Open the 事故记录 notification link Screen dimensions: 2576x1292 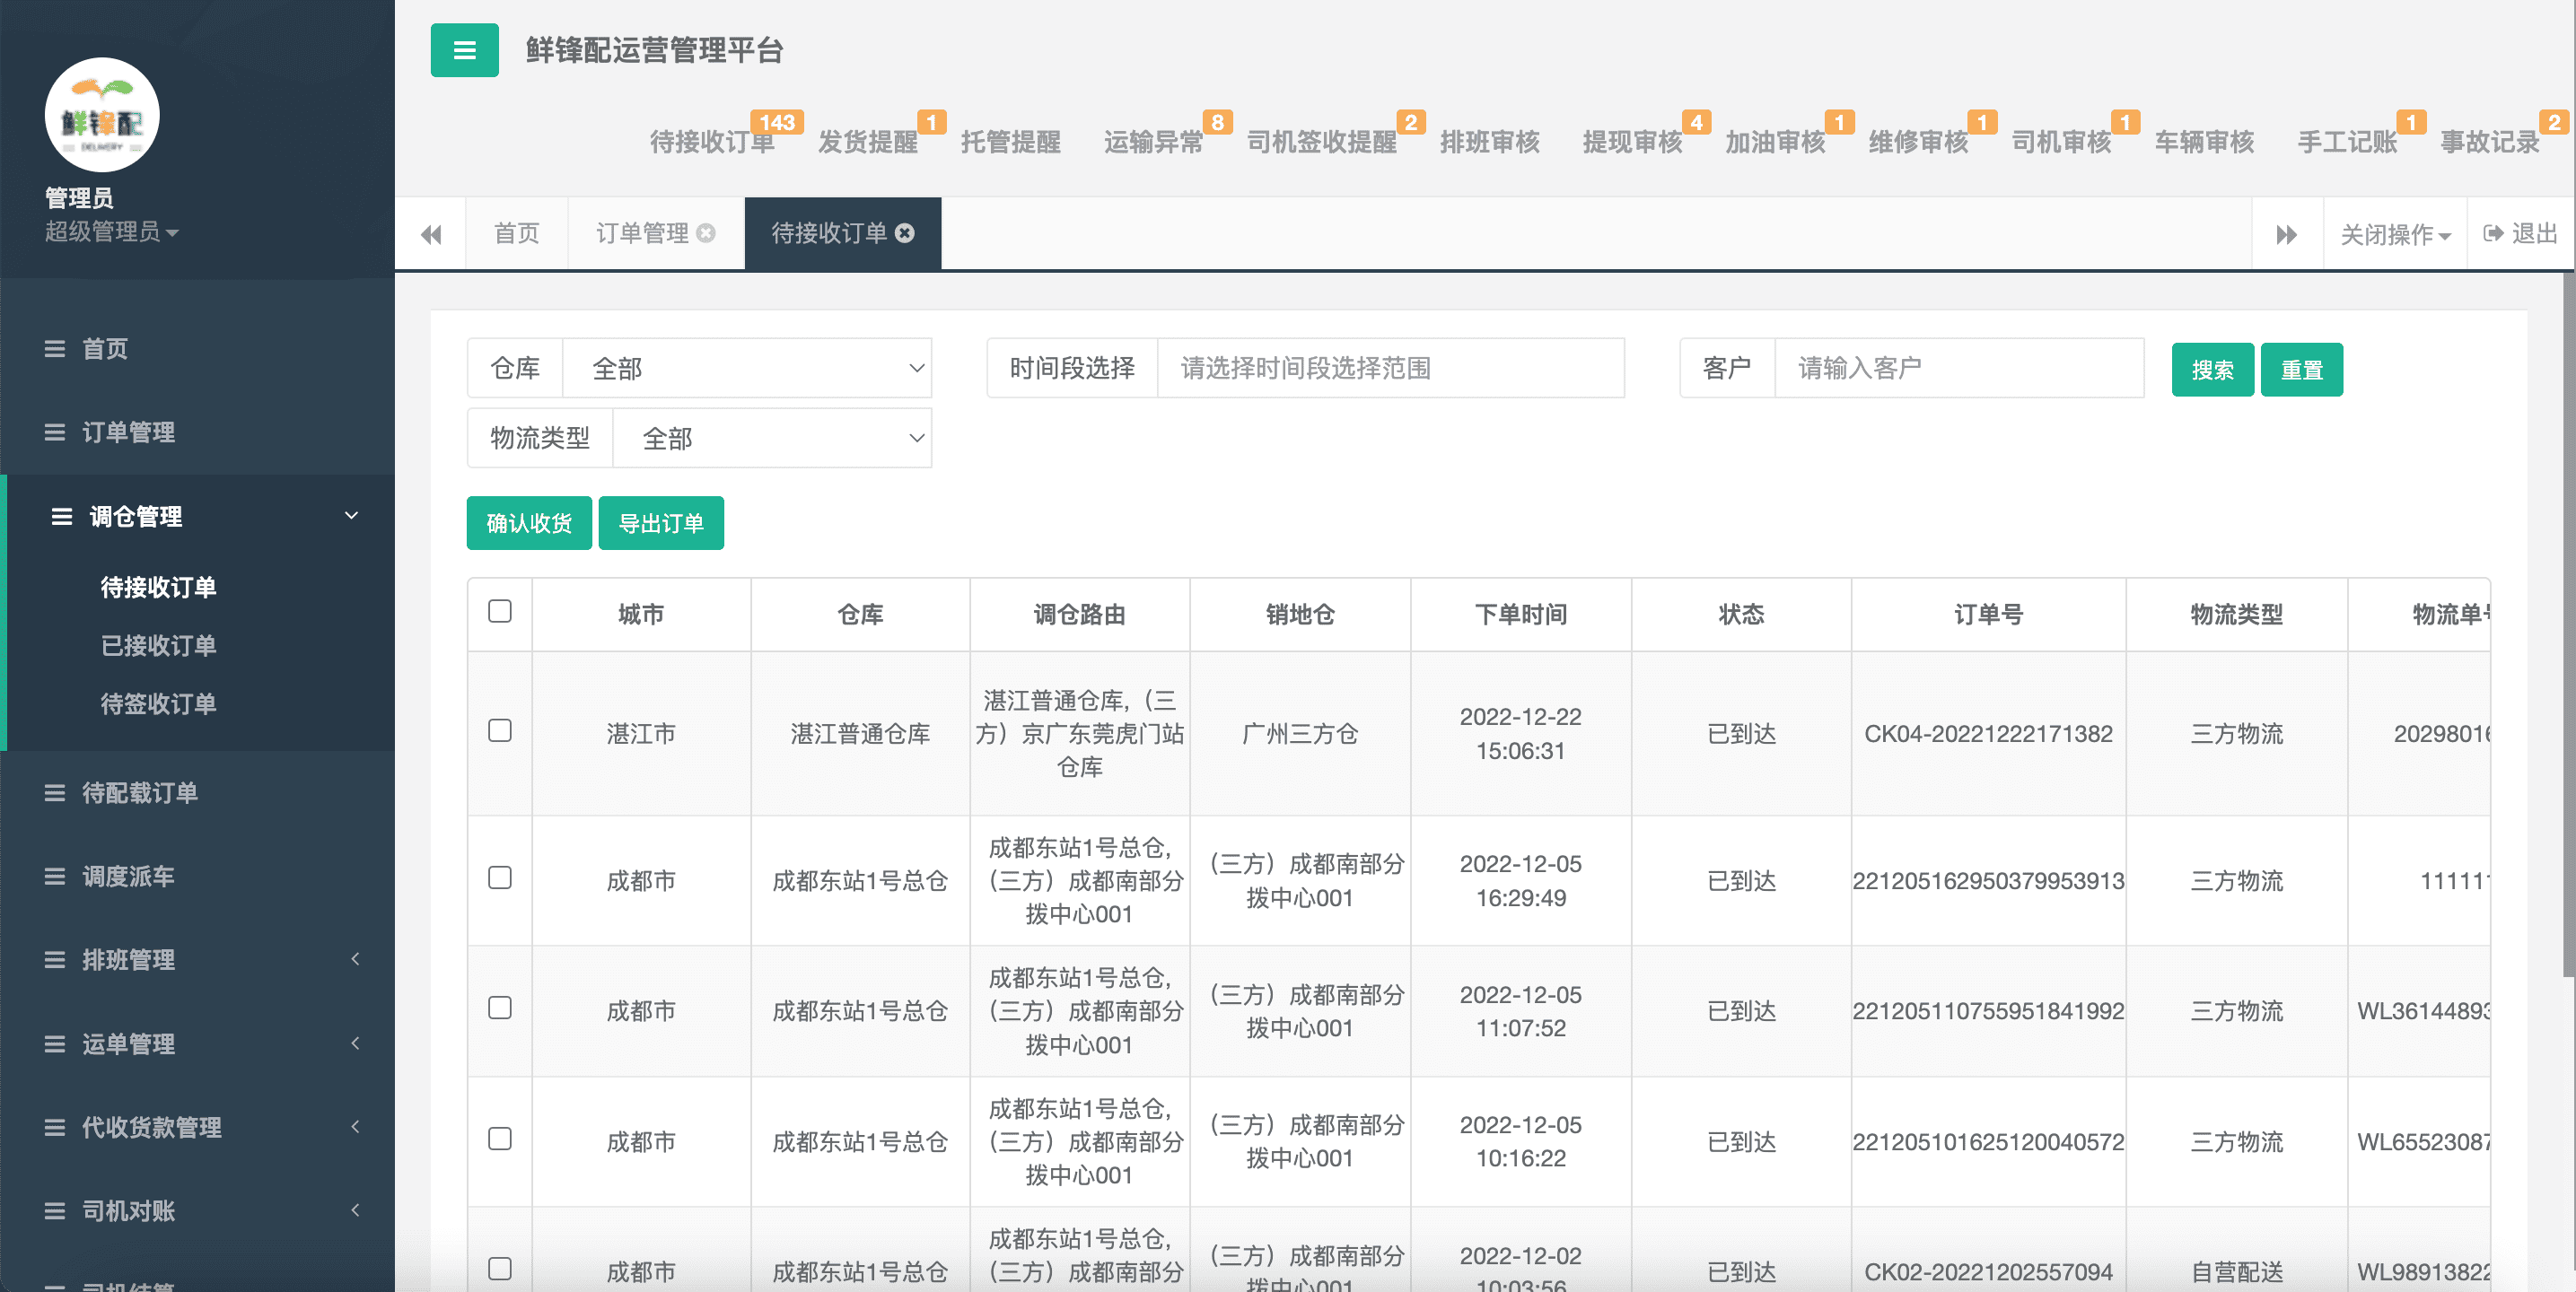2490,142
